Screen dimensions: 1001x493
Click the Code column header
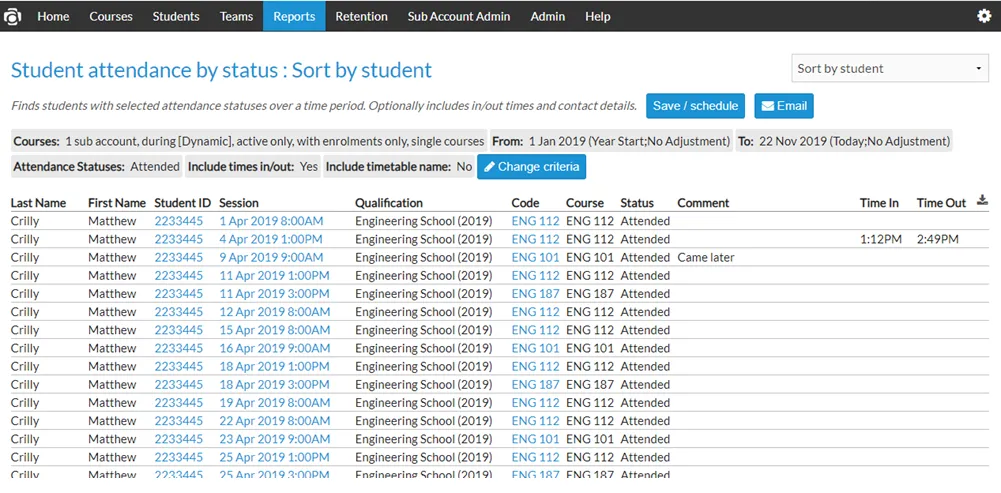pos(525,203)
